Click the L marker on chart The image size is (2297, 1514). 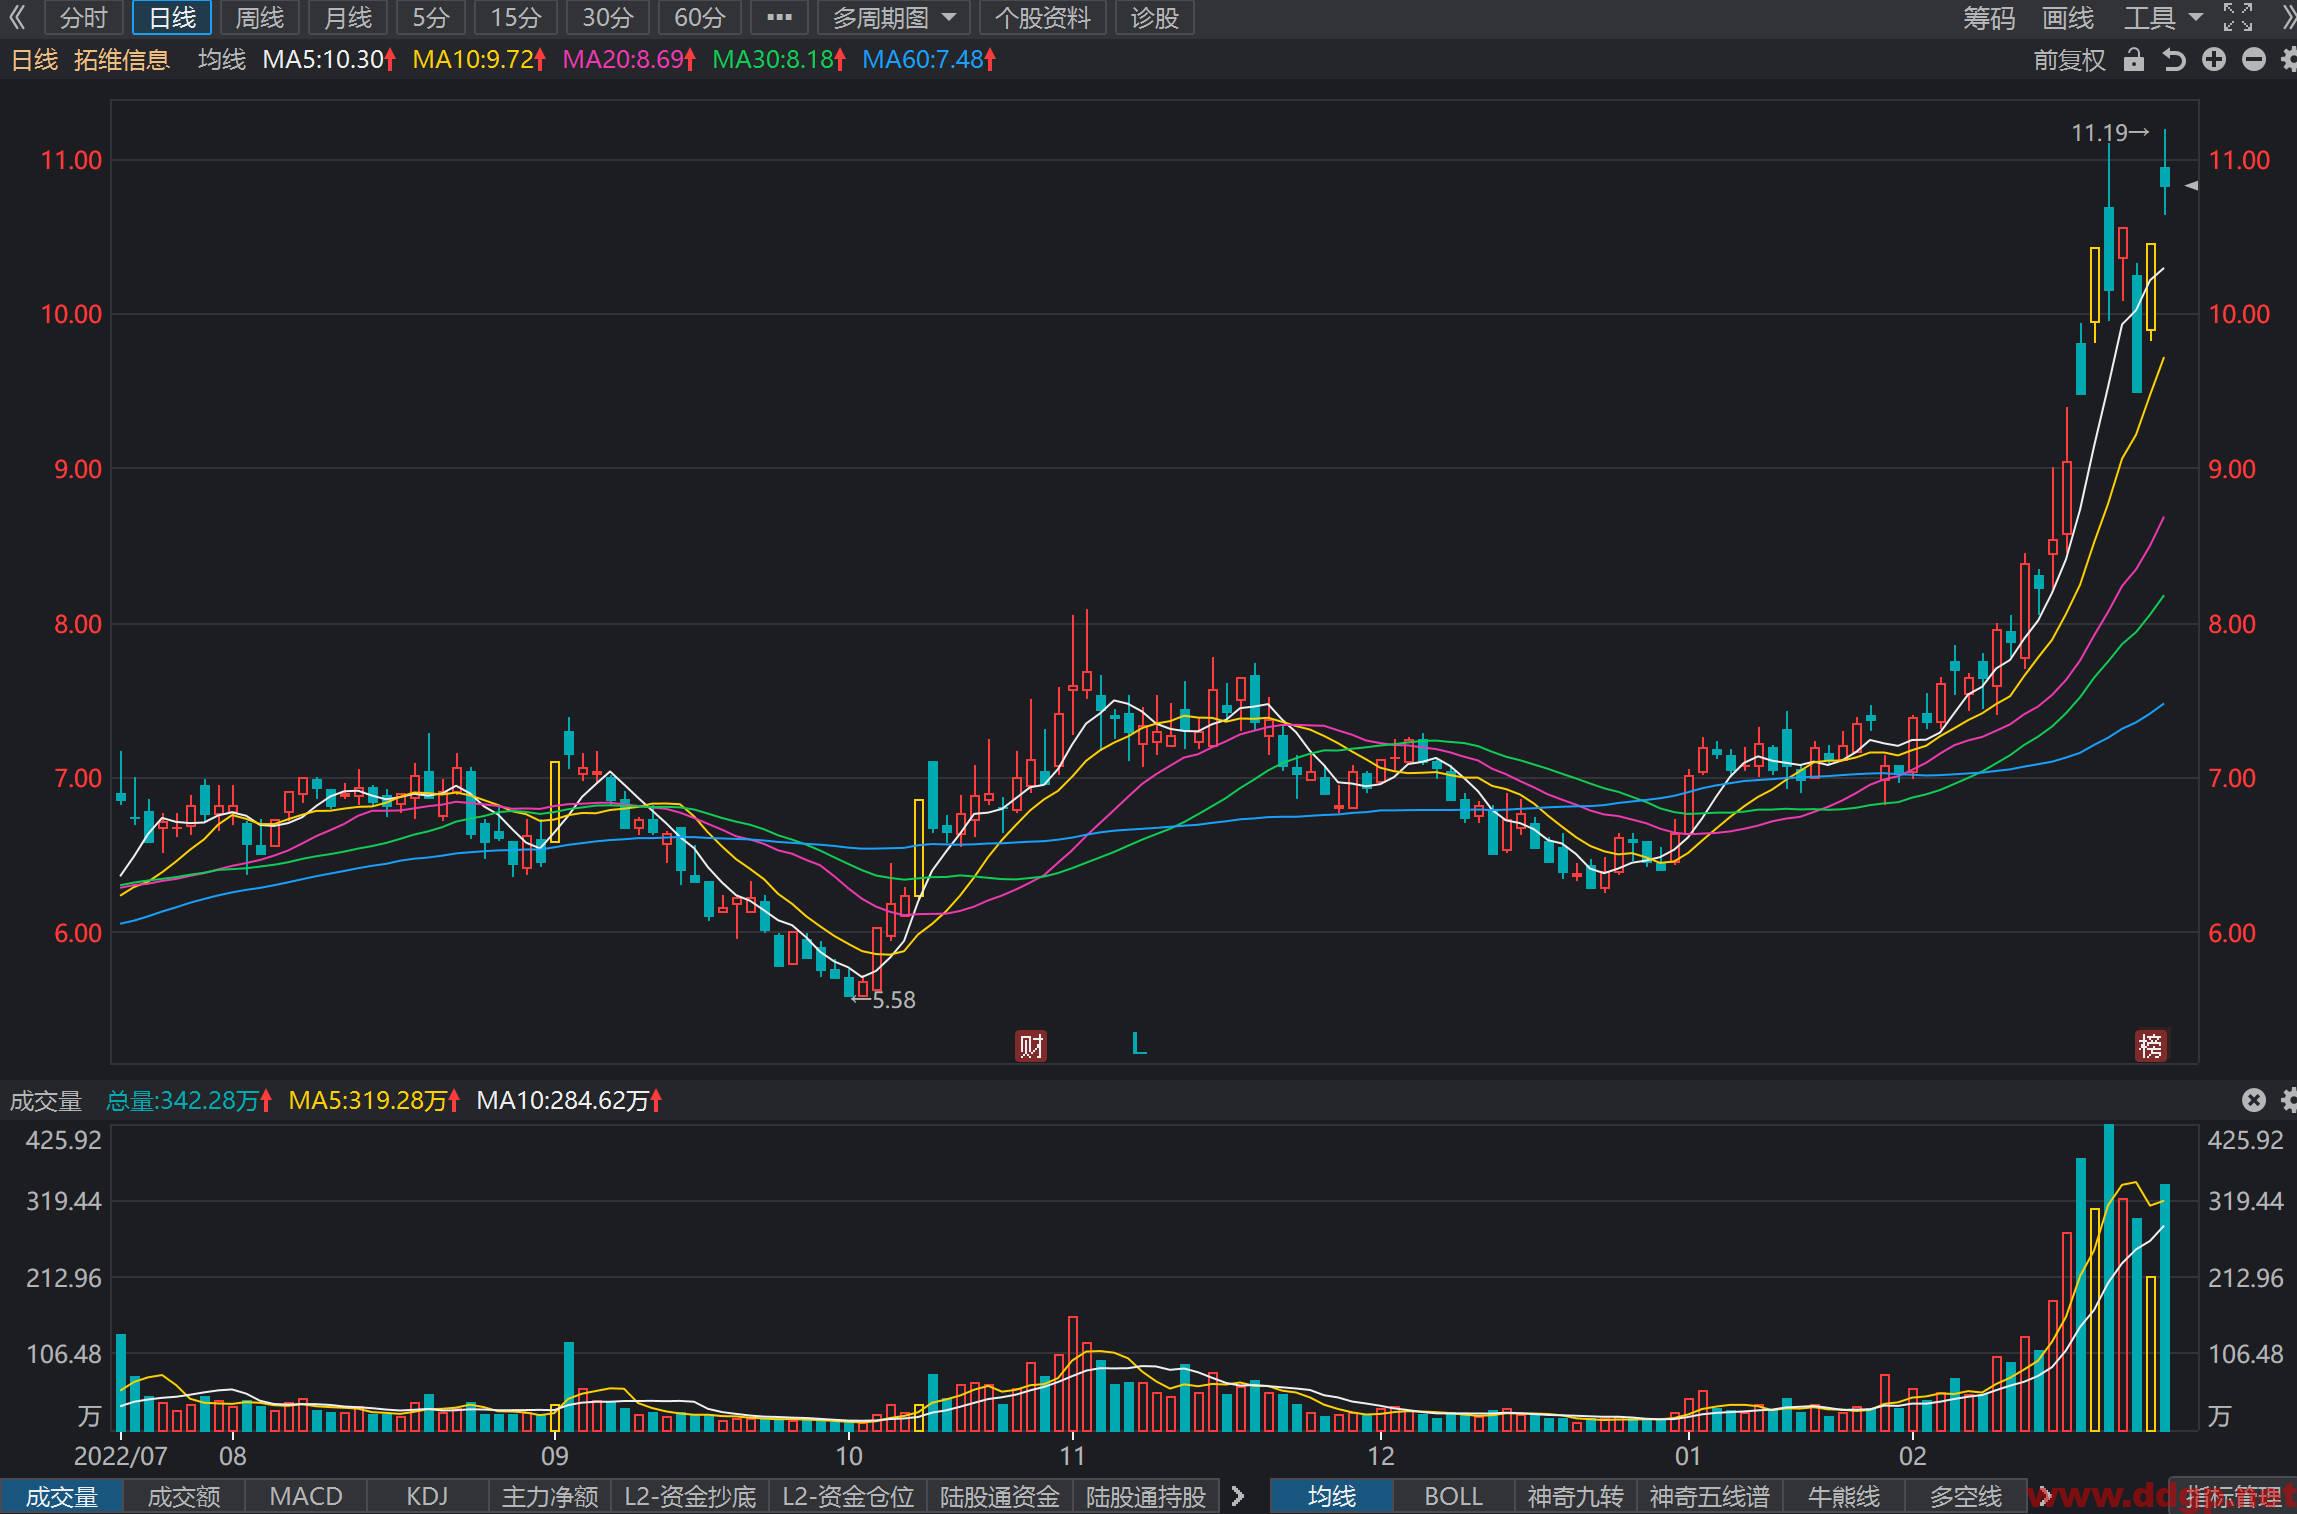click(x=1138, y=1044)
